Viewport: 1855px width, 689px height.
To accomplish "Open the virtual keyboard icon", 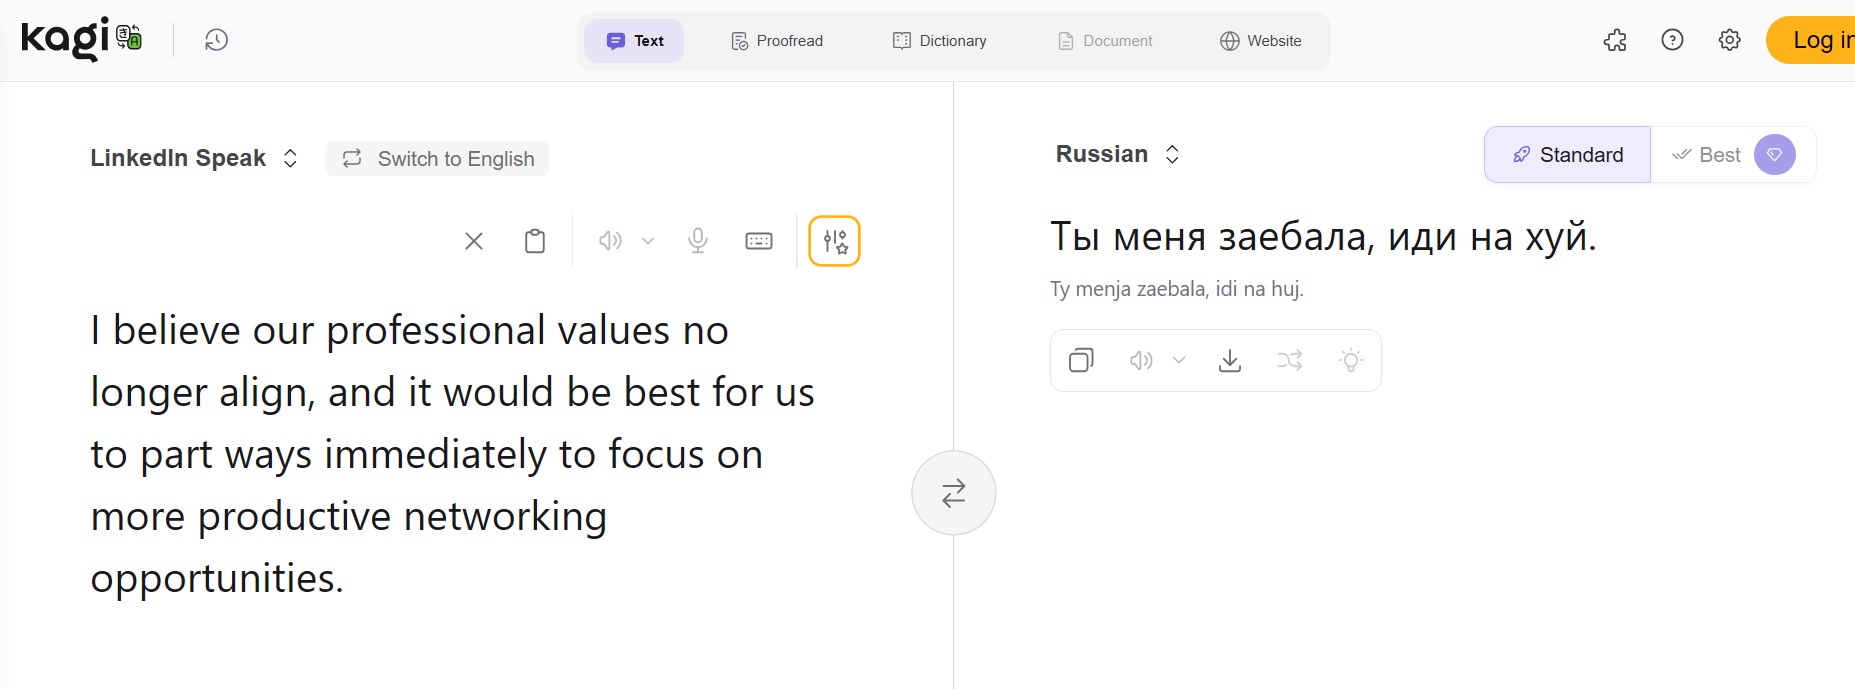I will 759,241.
